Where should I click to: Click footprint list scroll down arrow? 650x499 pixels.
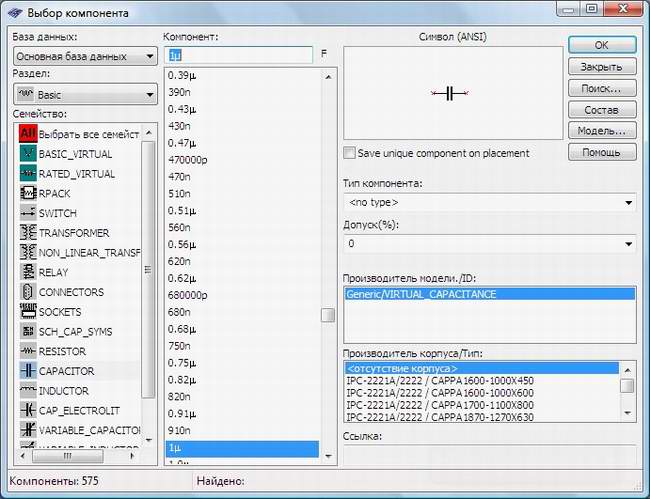click(x=627, y=413)
